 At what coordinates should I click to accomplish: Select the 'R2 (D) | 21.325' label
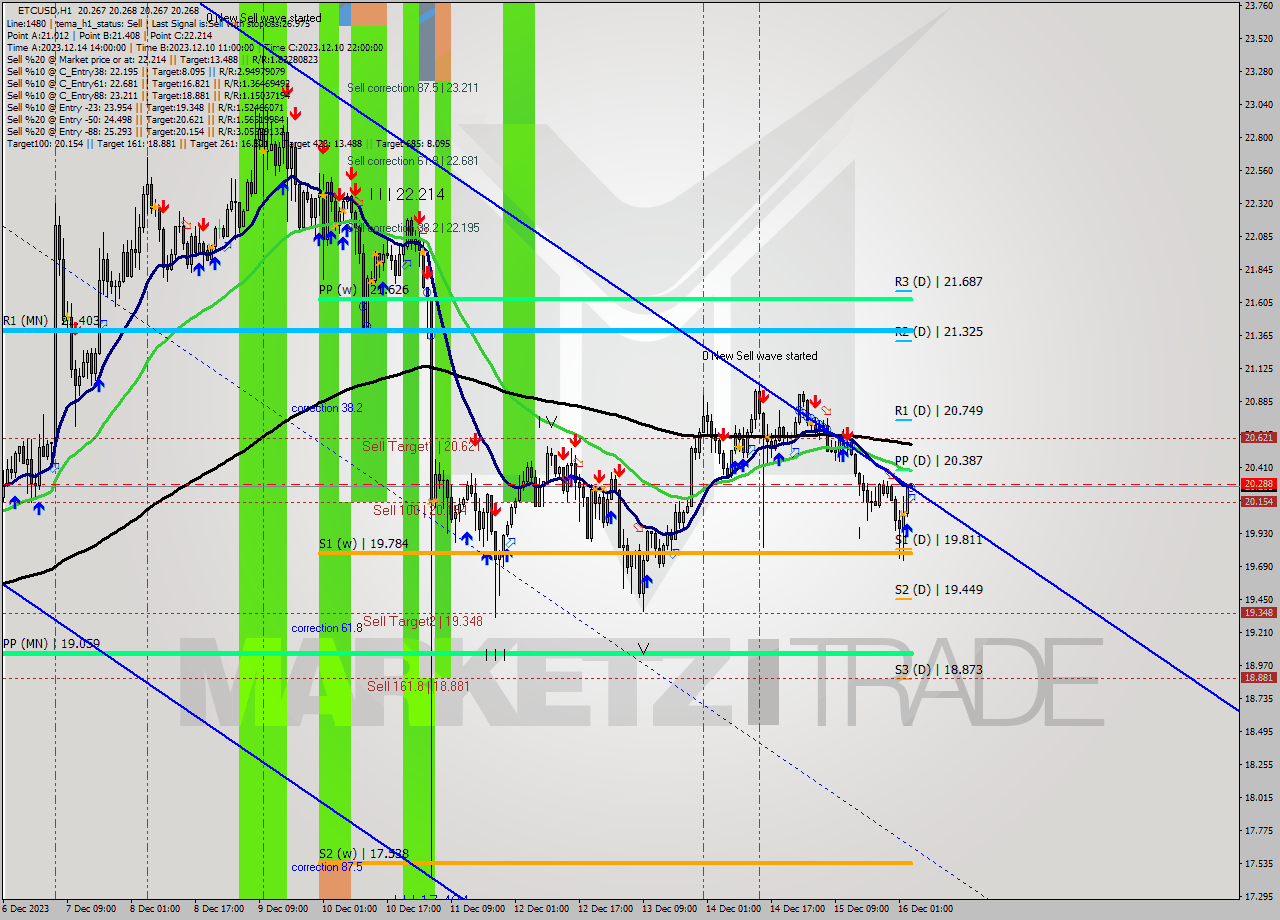[938, 331]
